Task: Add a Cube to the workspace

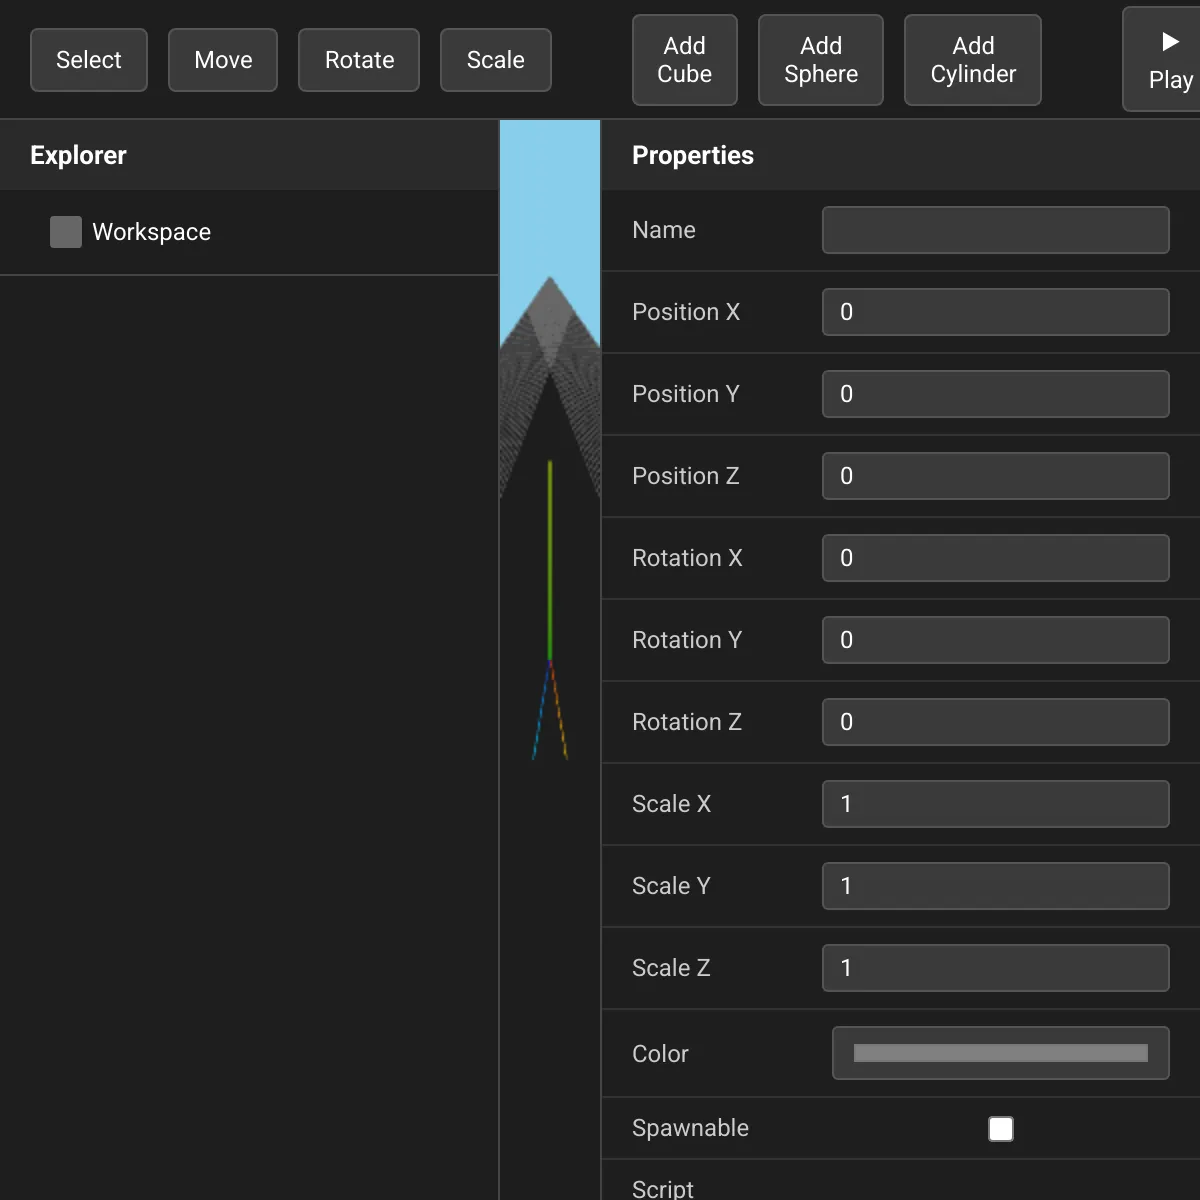Action: [x=684, y=60]
